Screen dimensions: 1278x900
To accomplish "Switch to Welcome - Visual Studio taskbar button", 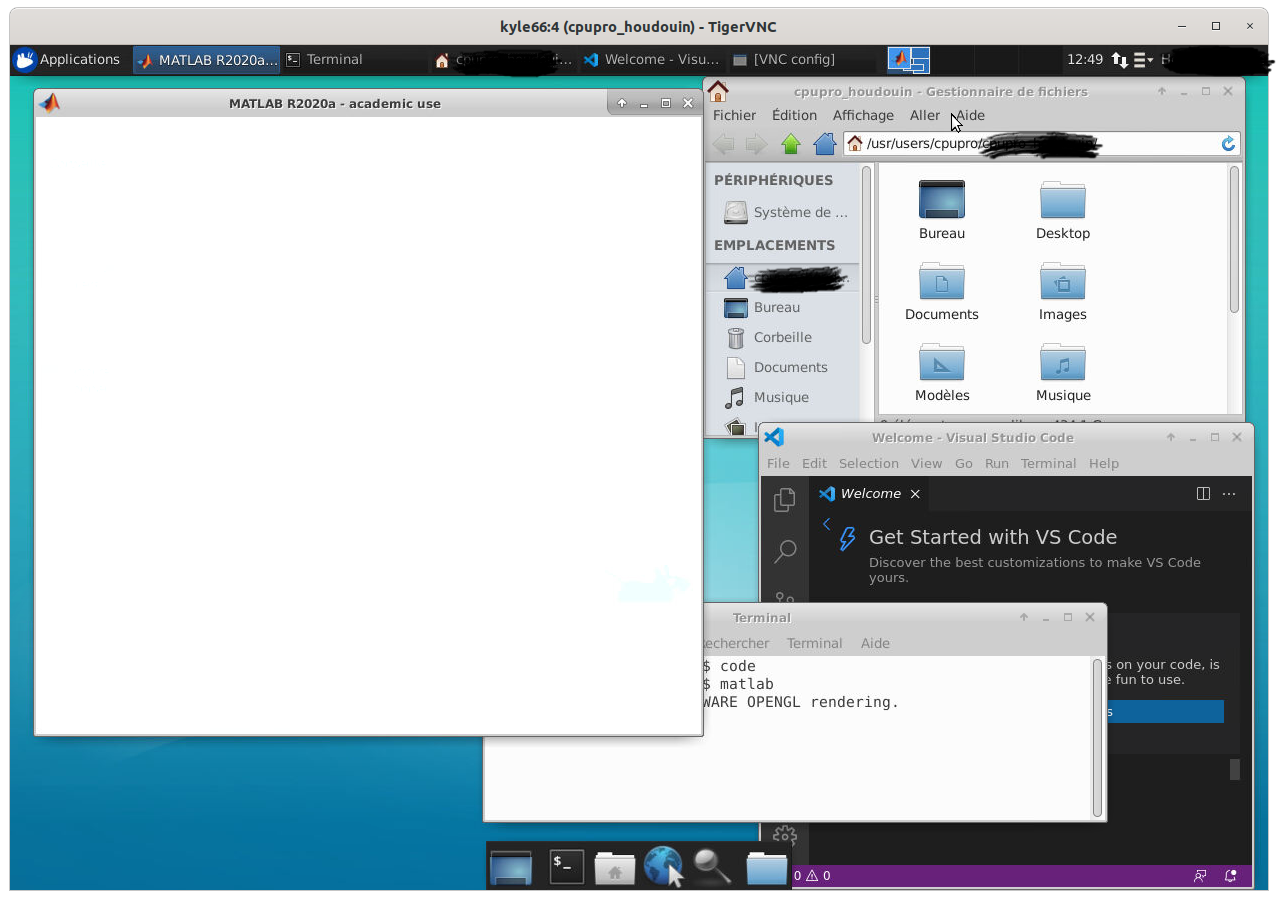I will coord(652,60).
